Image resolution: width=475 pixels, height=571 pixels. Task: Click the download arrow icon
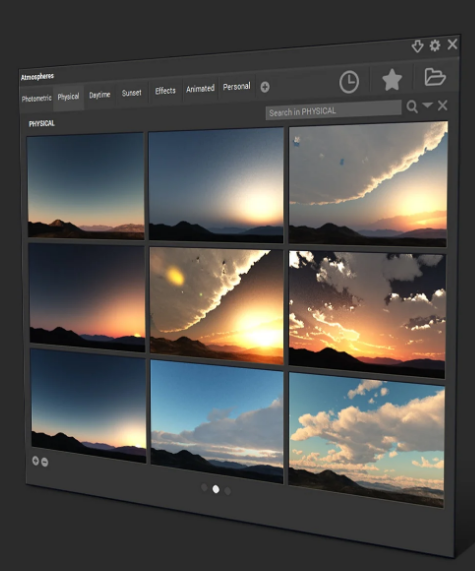[x=417, y=46]
